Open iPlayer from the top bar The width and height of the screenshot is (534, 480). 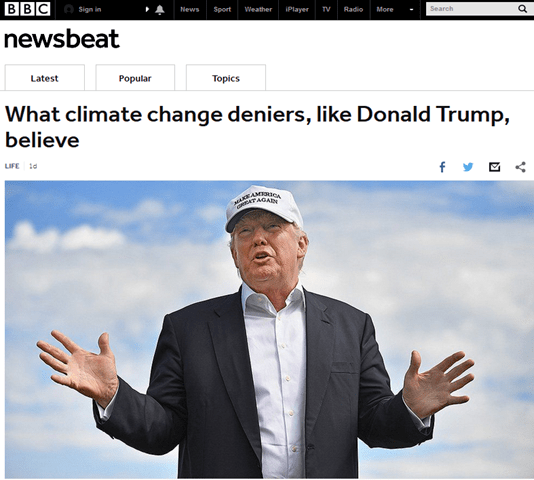pos(297,10)
